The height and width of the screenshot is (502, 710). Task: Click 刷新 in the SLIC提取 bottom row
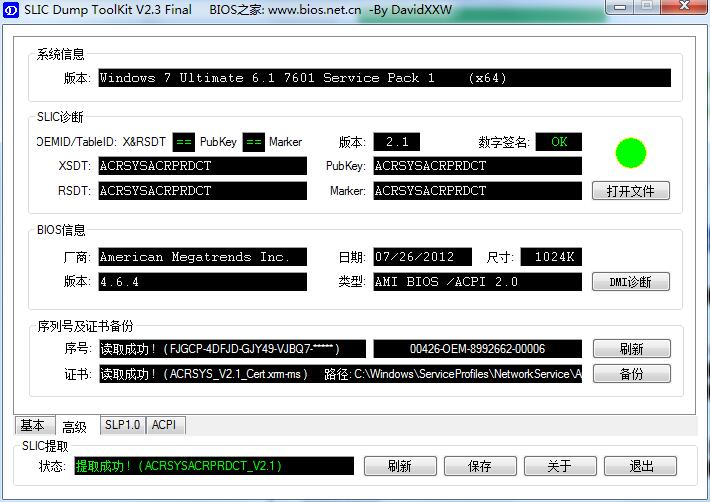[x=399, y=466]
